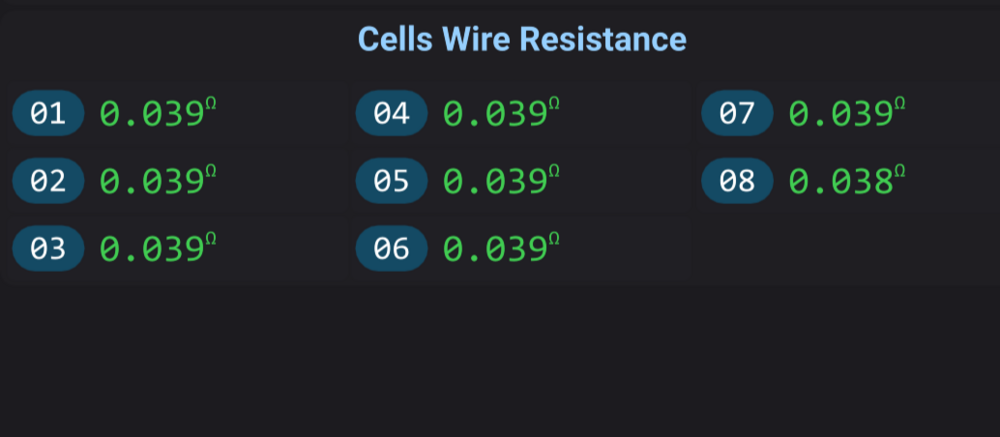Select the cell 01 badge
The width and height of the screenshot is (1000, 437).
pyautogui.click(x=48, y=114)
